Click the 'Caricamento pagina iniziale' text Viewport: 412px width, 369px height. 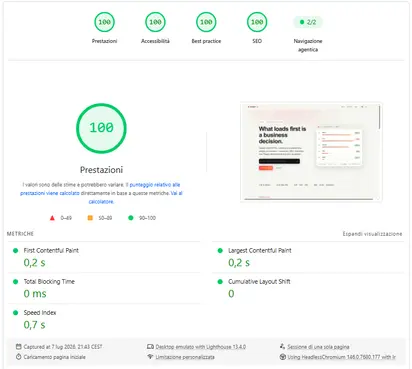[x=54, y=357]
